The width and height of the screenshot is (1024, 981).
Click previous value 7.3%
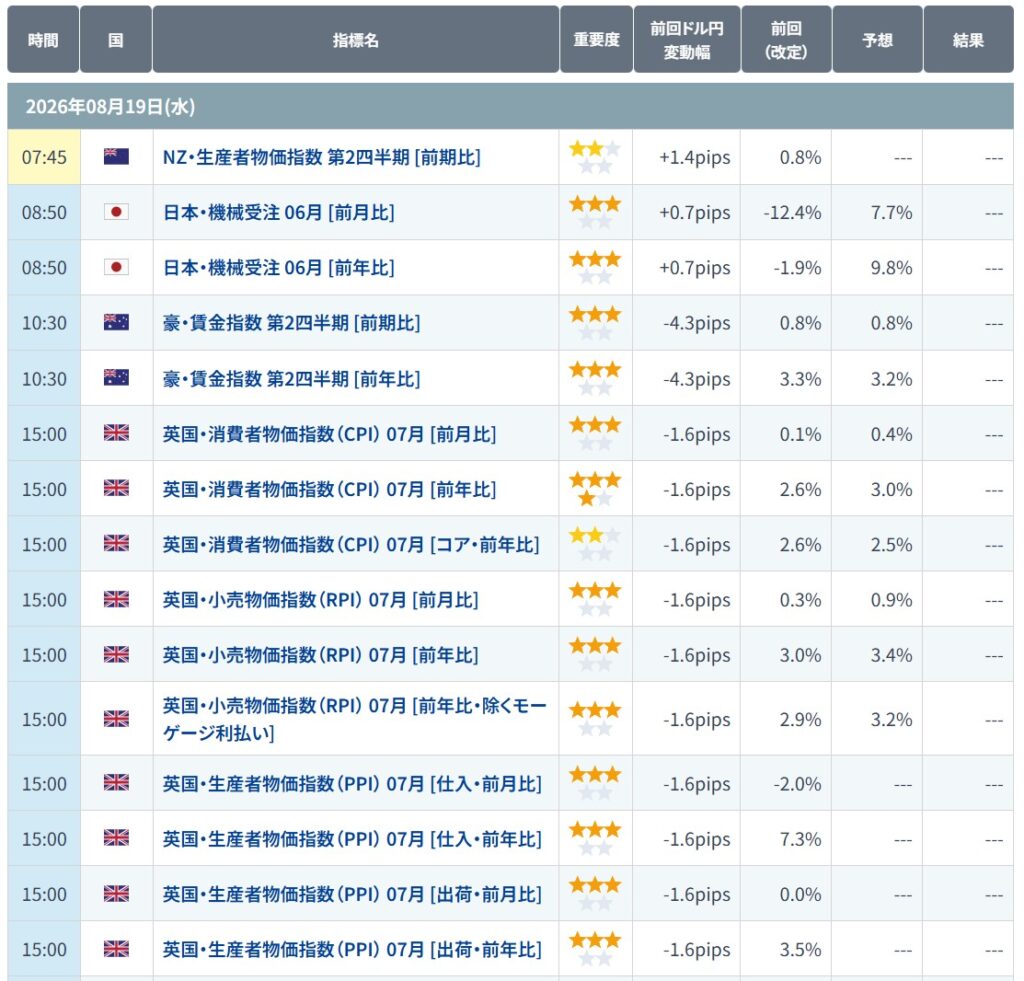click(800, 839)
